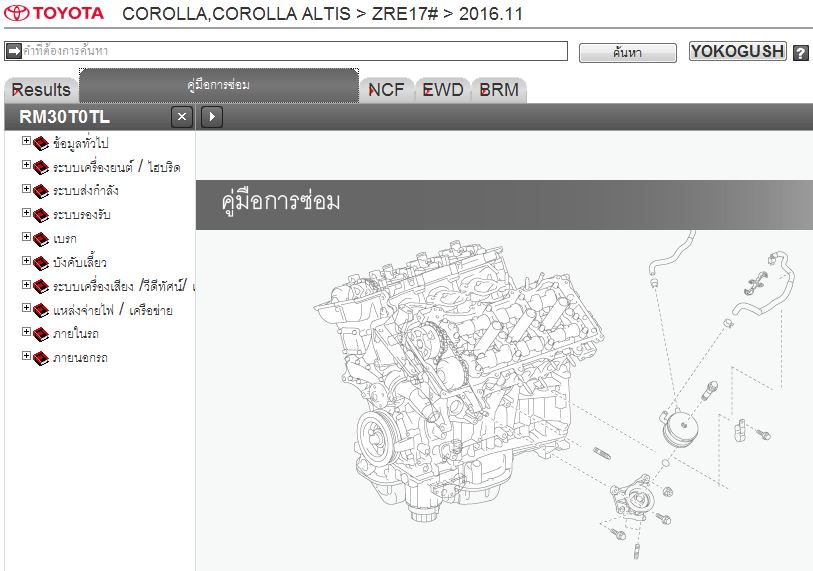Open the BRM tab
Viewport: 813px width, 571px height.
coord(499,90)
